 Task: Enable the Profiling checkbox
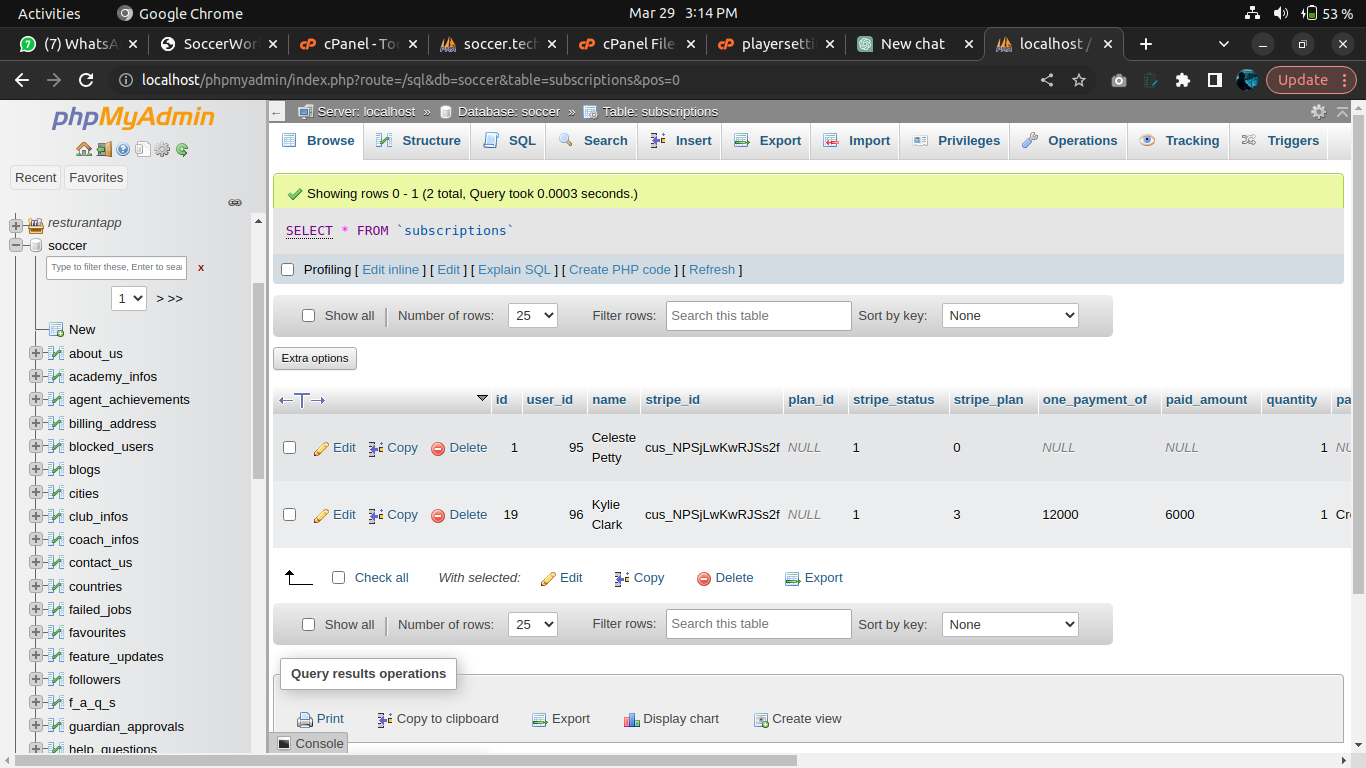point(288,270)
